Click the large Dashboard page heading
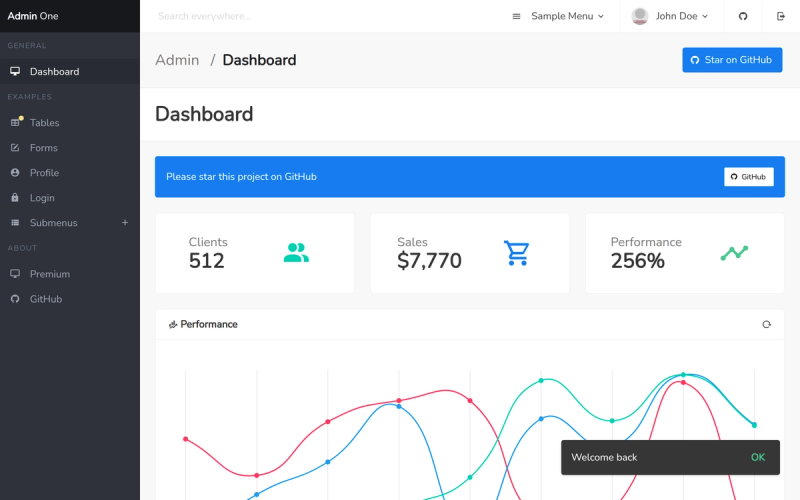This screenshot has height=500, width=800. point(204,114)
